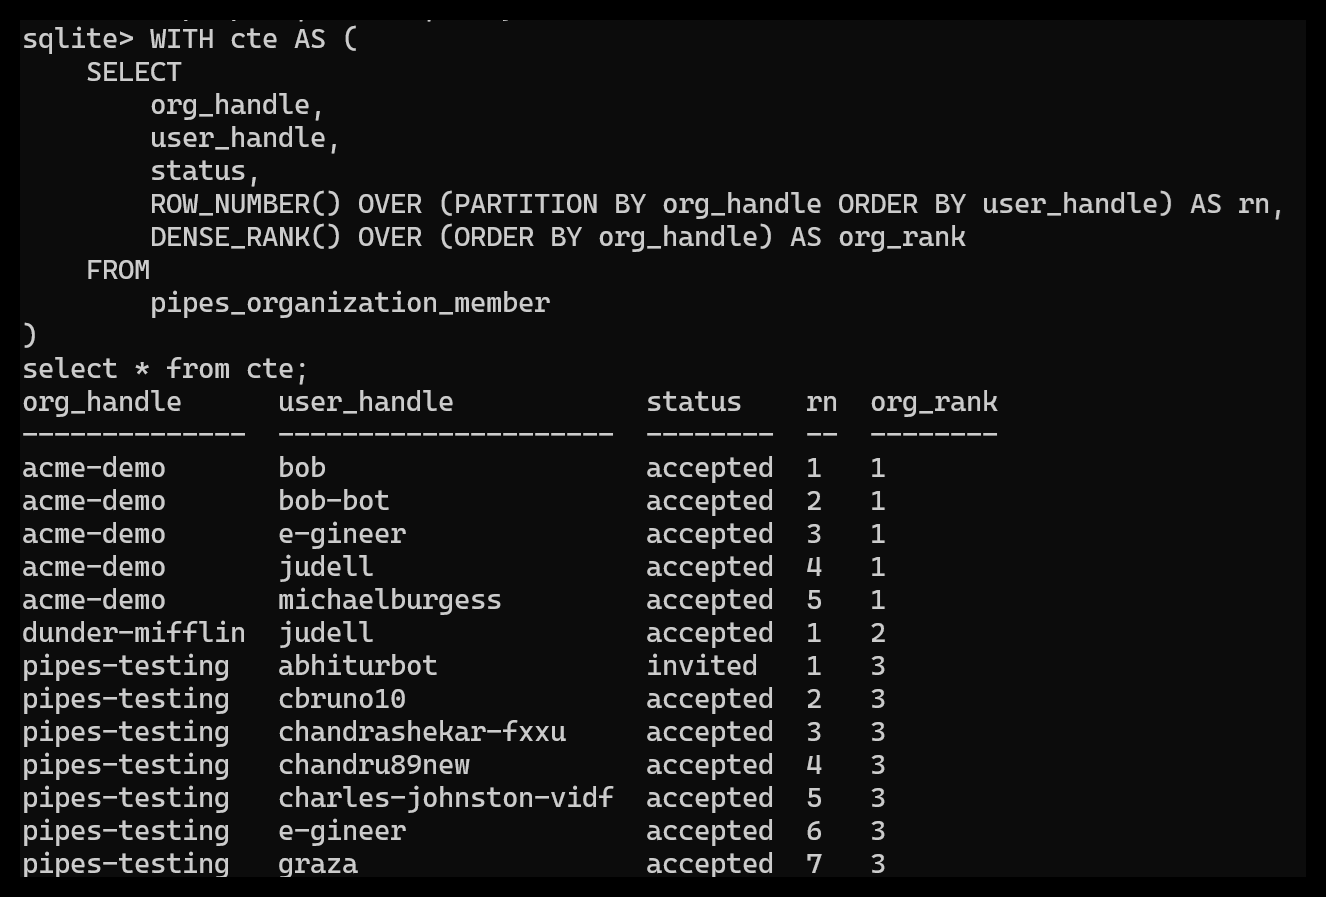Click the 'chandru89new' user handle
Viewport: 1326px width, 897px height.
[374, 765]
